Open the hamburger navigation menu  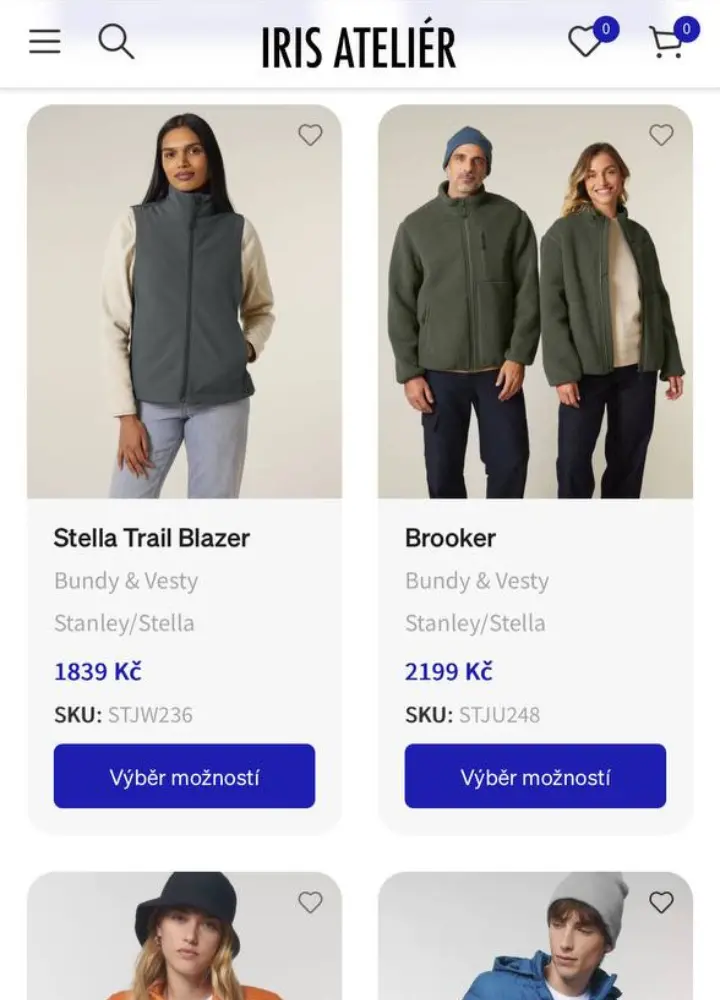(45, 41)
